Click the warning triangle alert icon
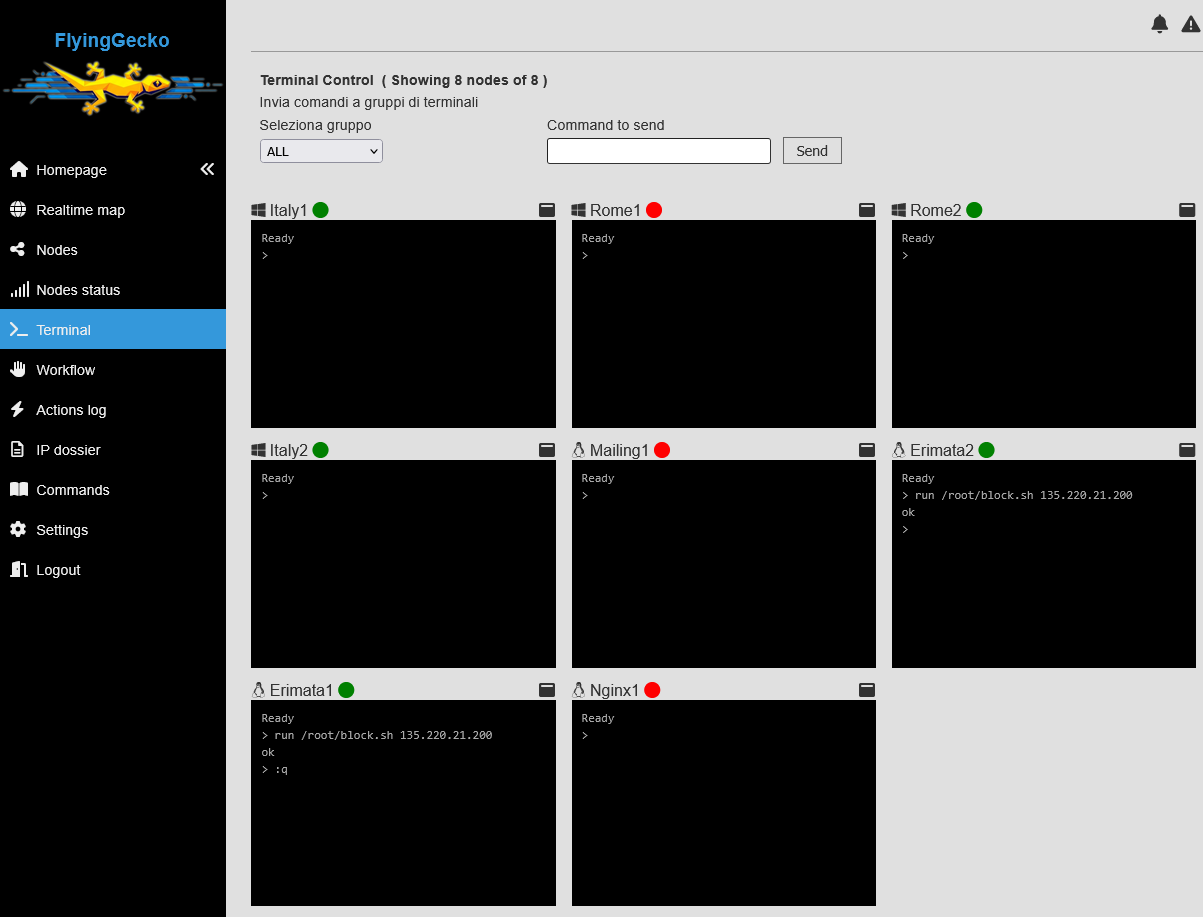1203x917 pixels. click(1190, 24)
